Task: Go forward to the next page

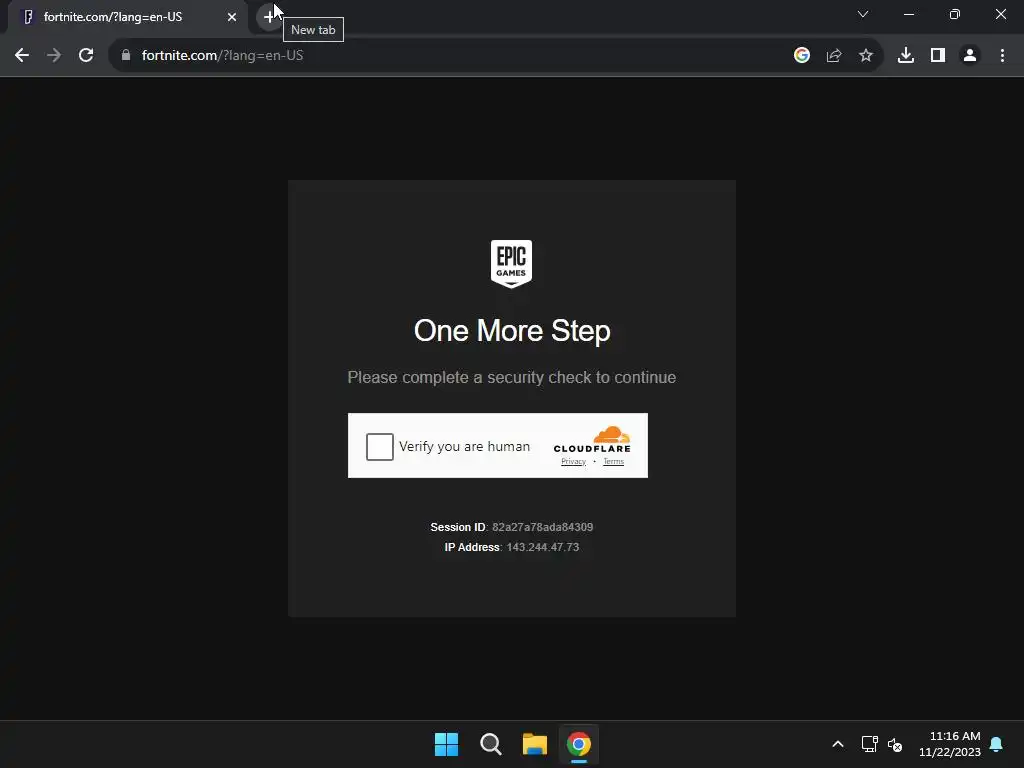Action: pos(54,56)
